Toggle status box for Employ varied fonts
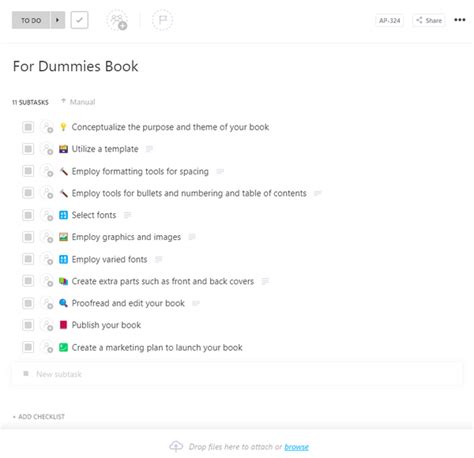This screenshot has height=458, width=474. click(28, 259)
